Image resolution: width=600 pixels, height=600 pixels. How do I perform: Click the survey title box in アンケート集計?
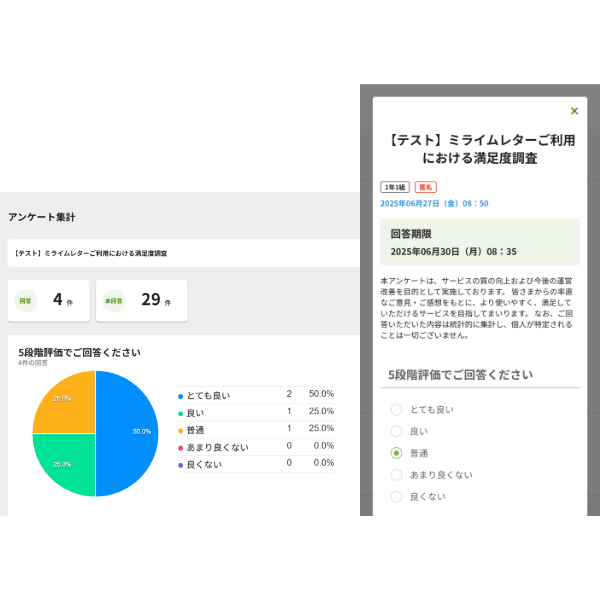183,253
